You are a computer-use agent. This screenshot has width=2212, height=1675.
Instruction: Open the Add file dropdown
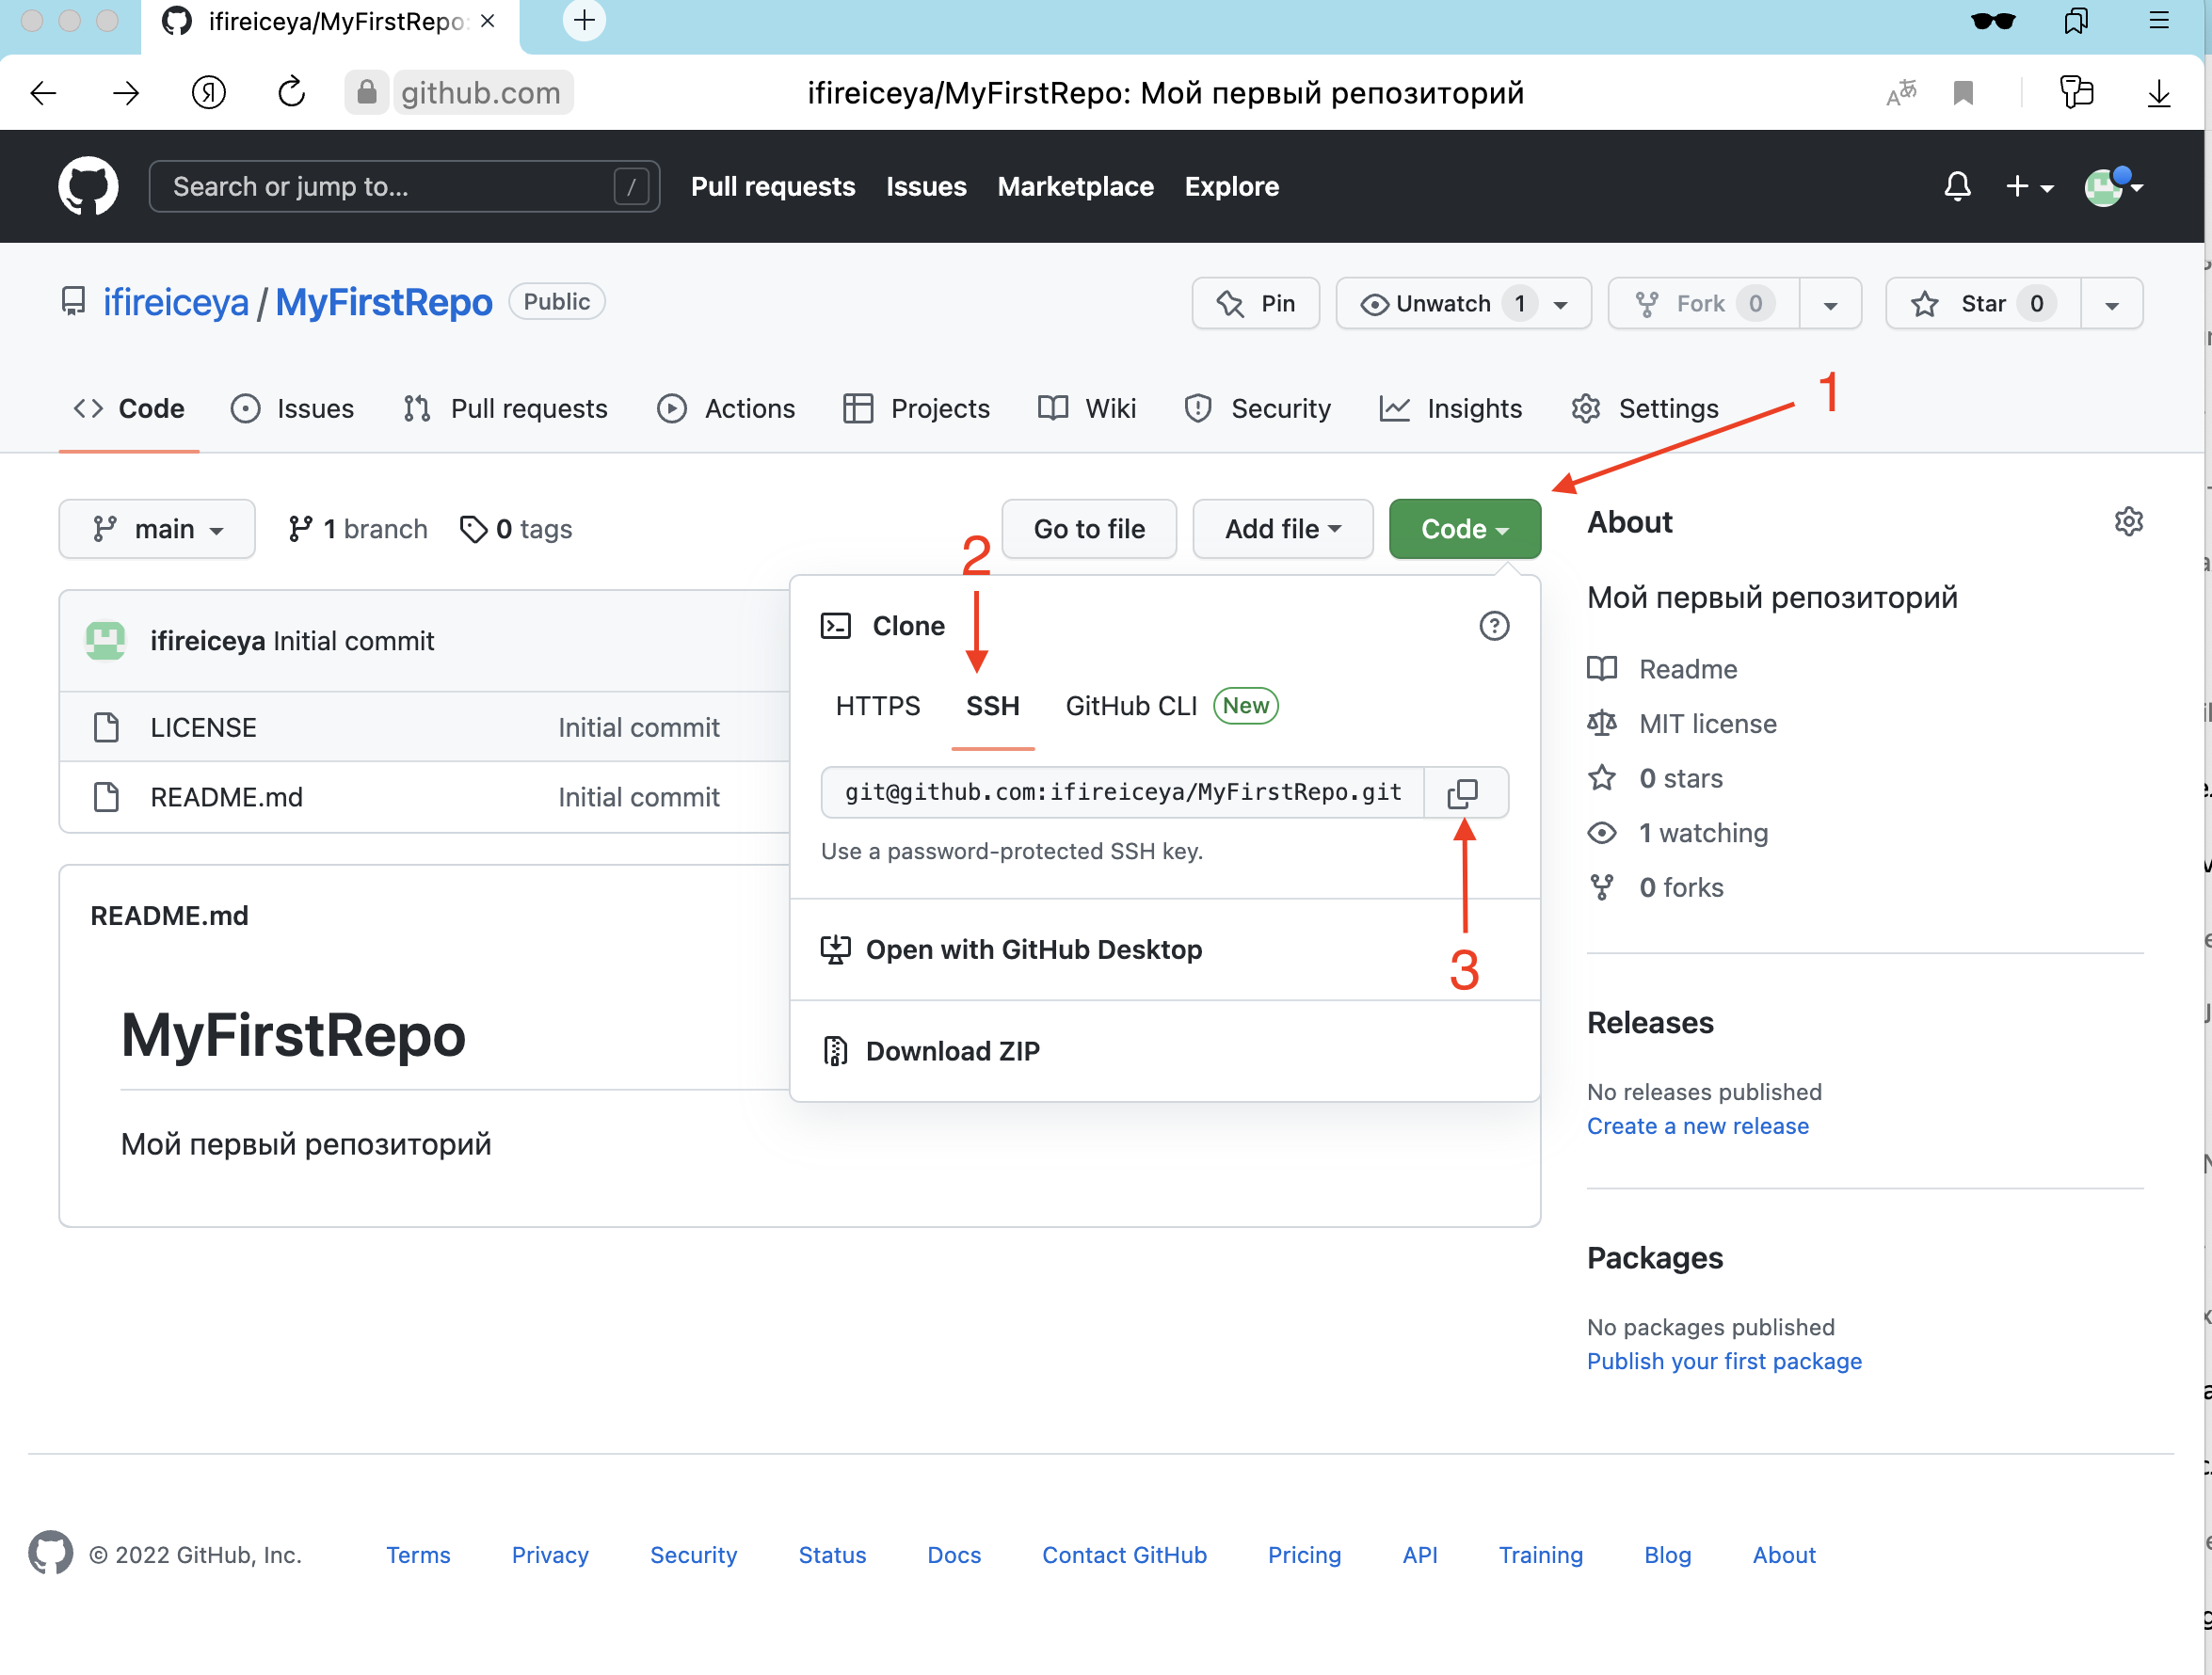click(1282, 529)
